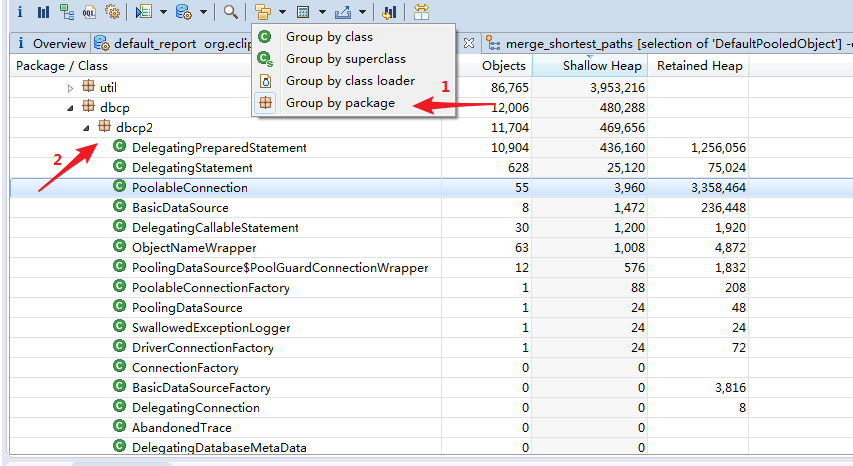Screen dimensions: 853x466
Task: Open the thread overview gear icon
Action: [x=113, y=12]
